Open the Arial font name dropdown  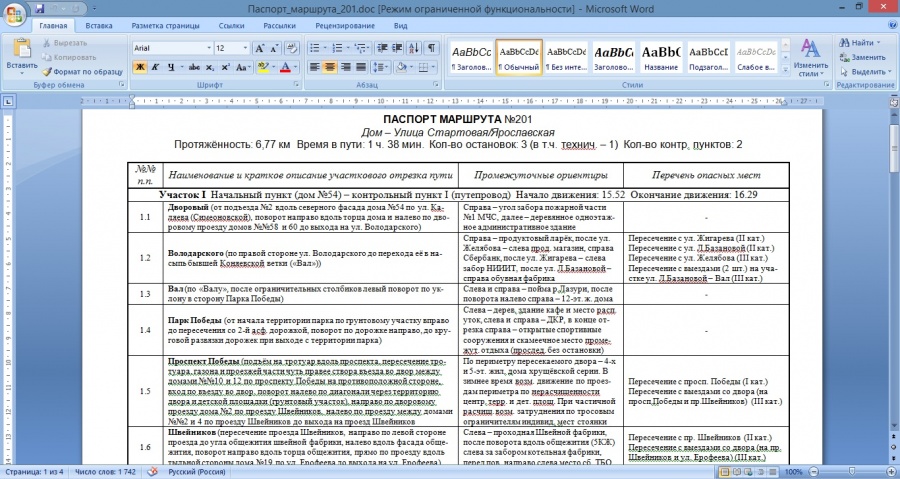(209, 48)
